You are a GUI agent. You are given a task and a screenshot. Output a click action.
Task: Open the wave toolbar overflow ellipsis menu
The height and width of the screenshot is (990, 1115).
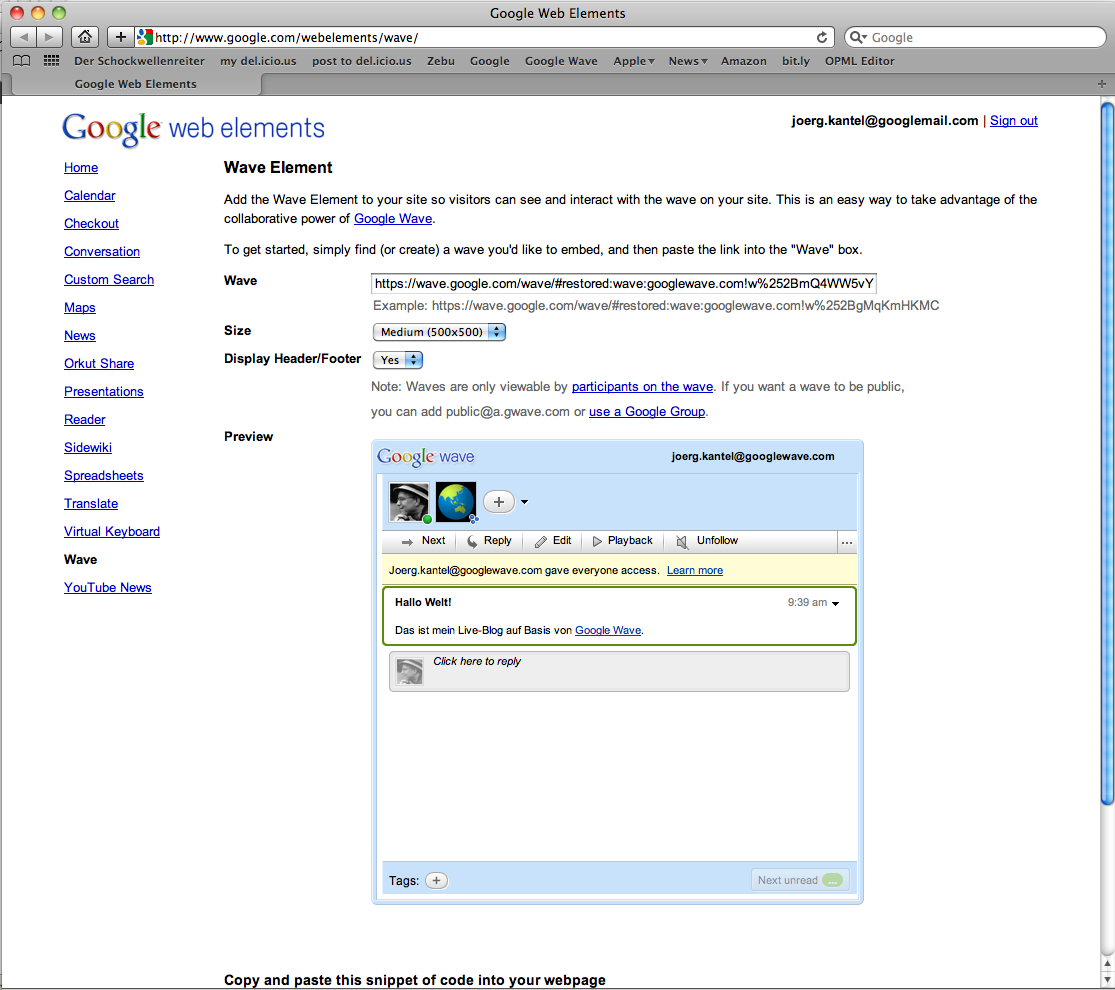point(846,543)
